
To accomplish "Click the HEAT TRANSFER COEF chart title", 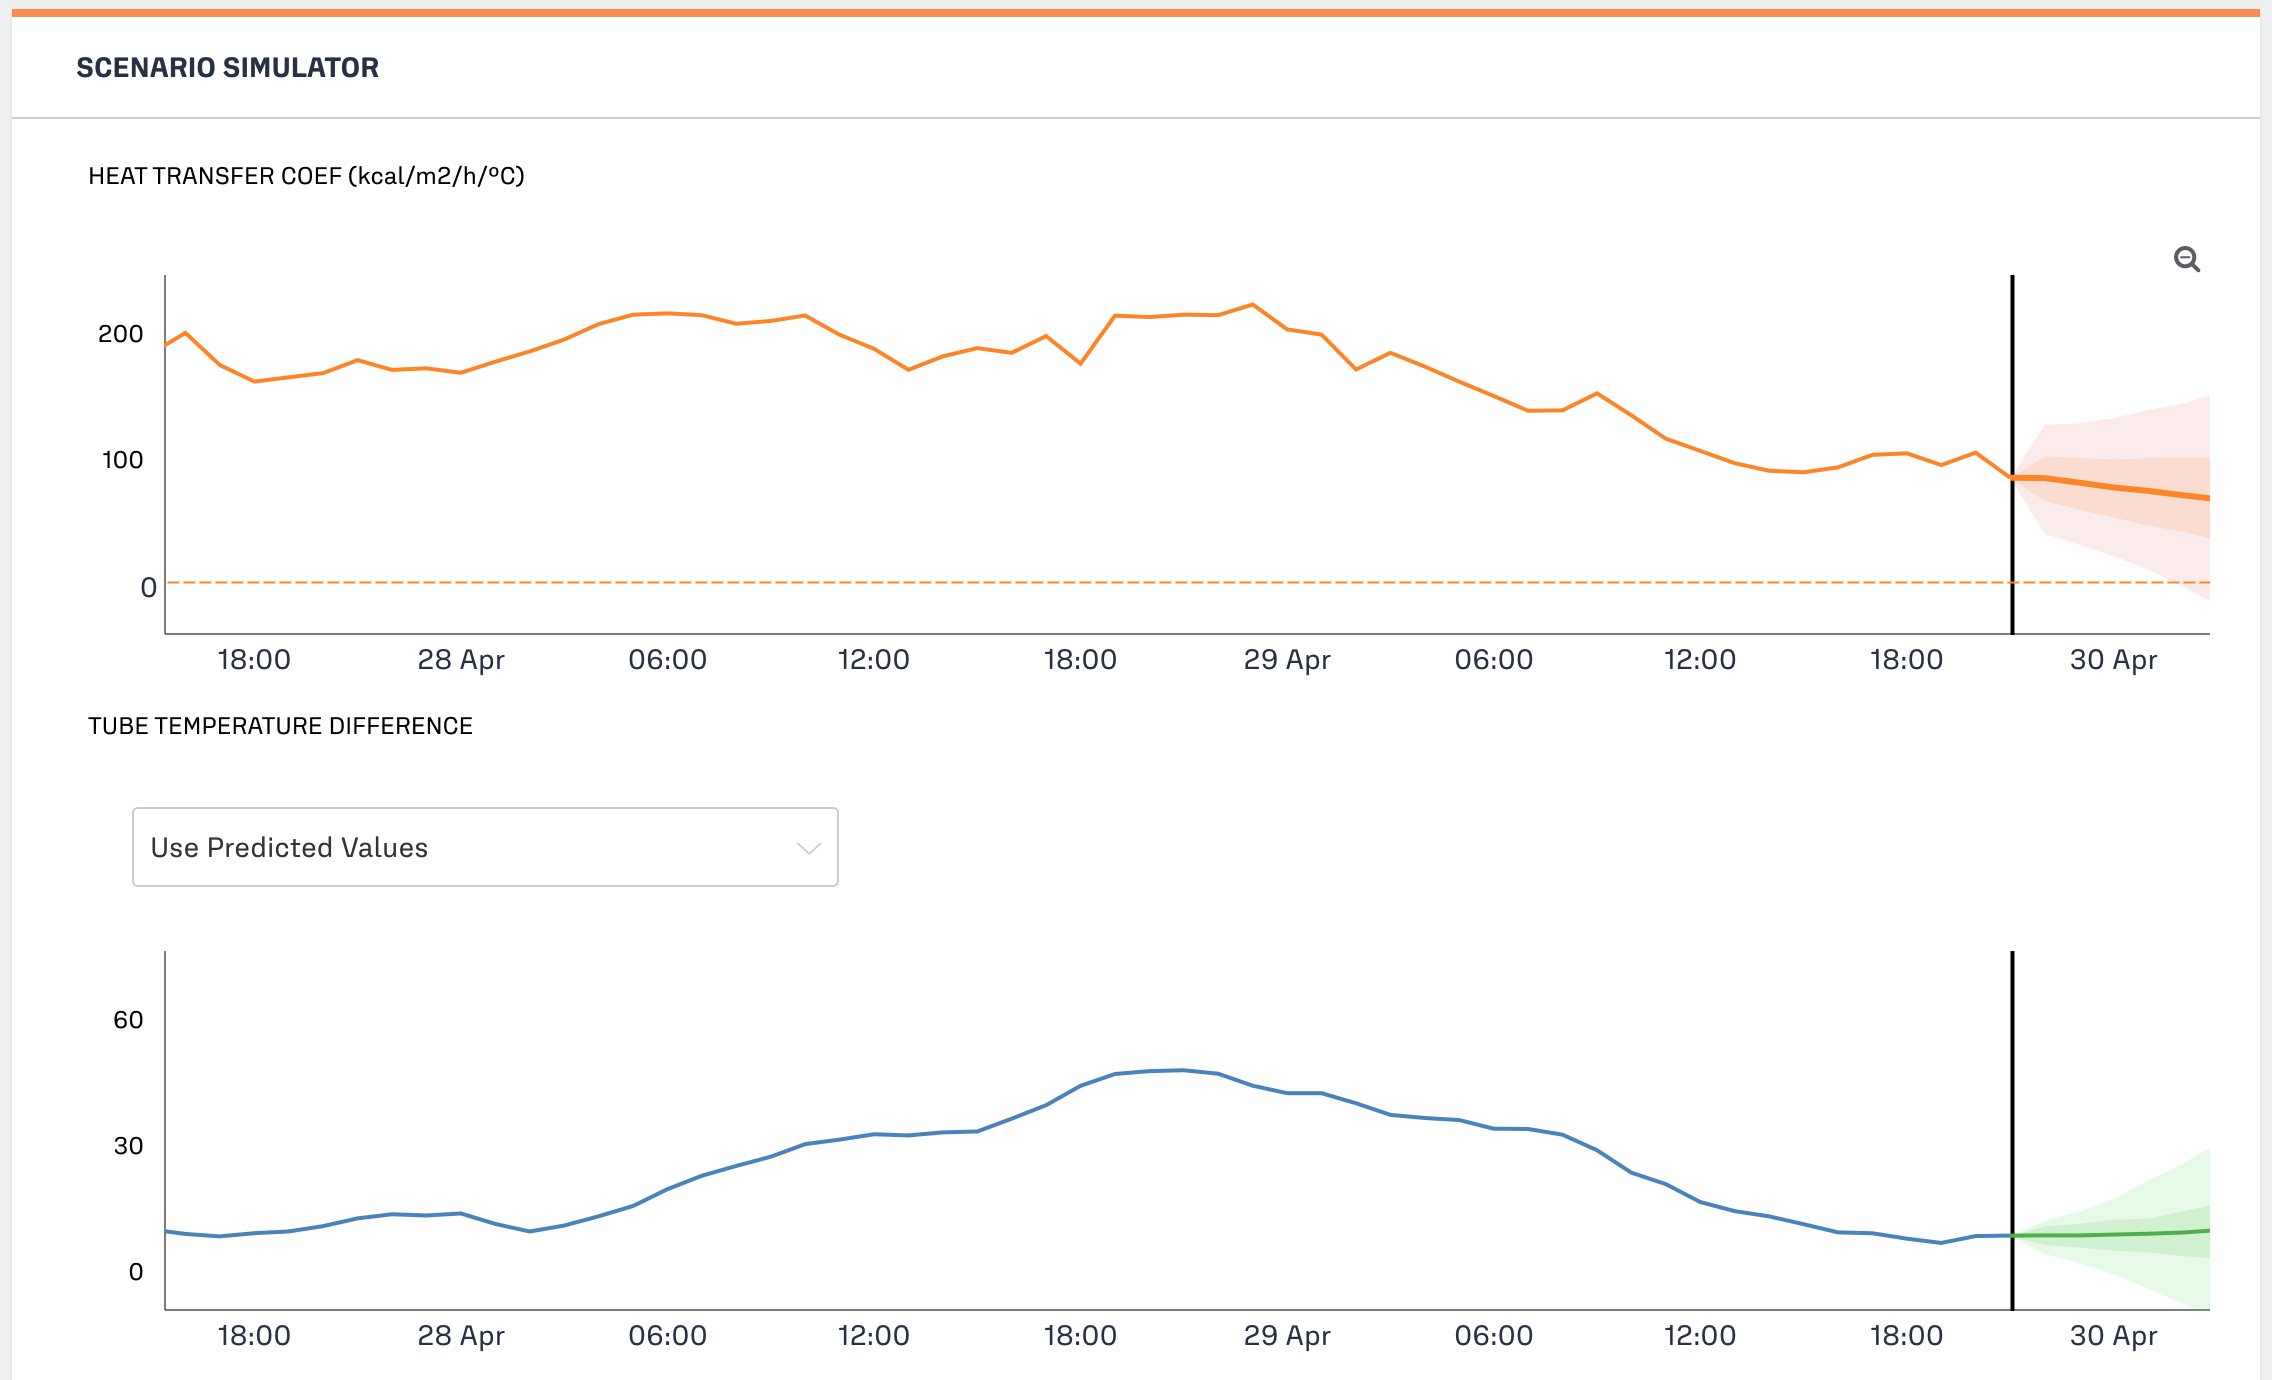I will (x=306, y=176).
